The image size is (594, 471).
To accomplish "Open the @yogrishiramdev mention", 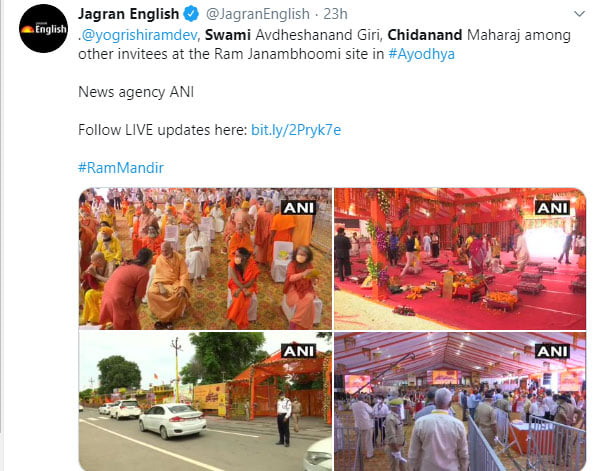I will point(139,35).
